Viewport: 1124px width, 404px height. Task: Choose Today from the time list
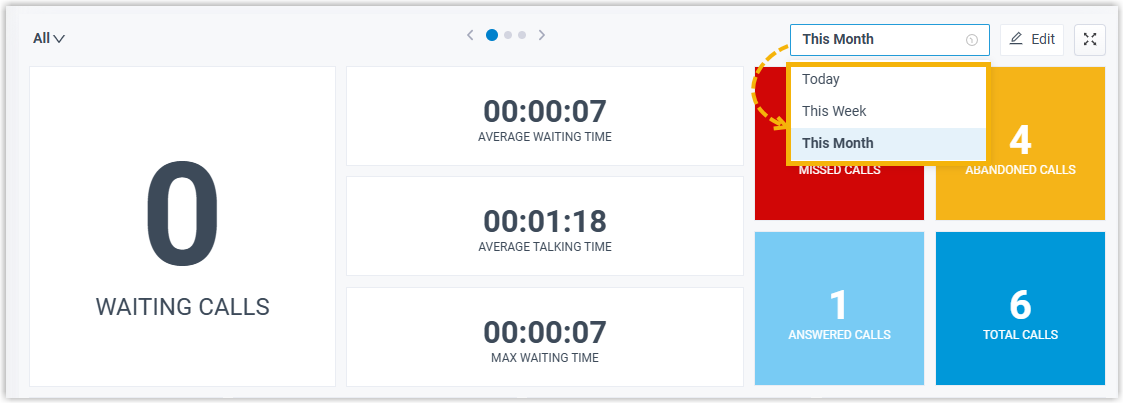pyautogui.click(x=821, y=79)
